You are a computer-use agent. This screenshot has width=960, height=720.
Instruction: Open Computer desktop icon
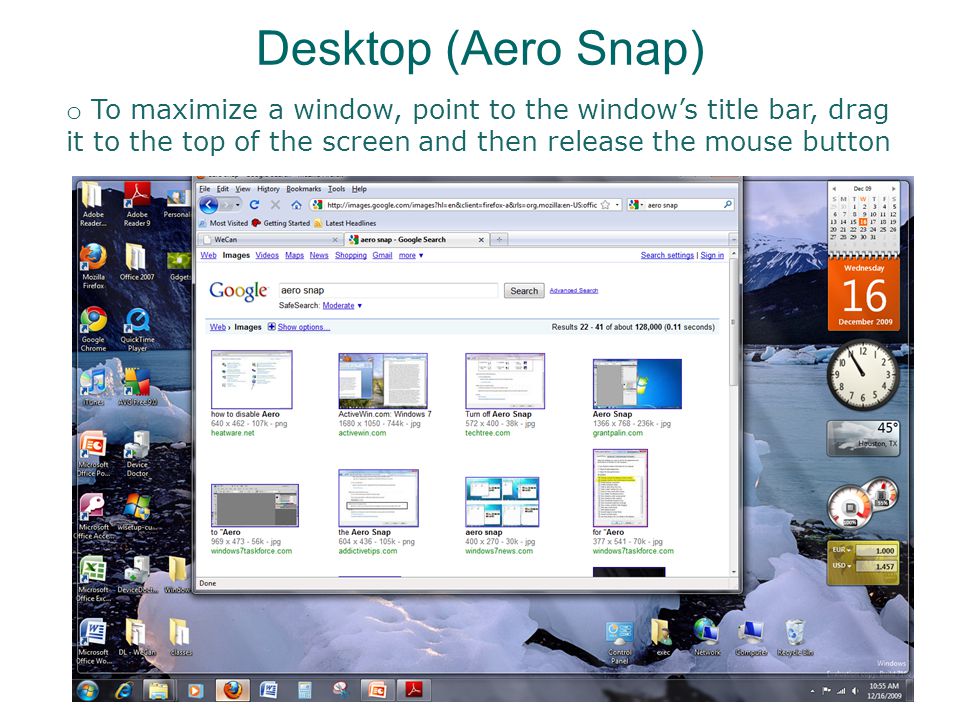pyautogui.click(x=751, y=638)
